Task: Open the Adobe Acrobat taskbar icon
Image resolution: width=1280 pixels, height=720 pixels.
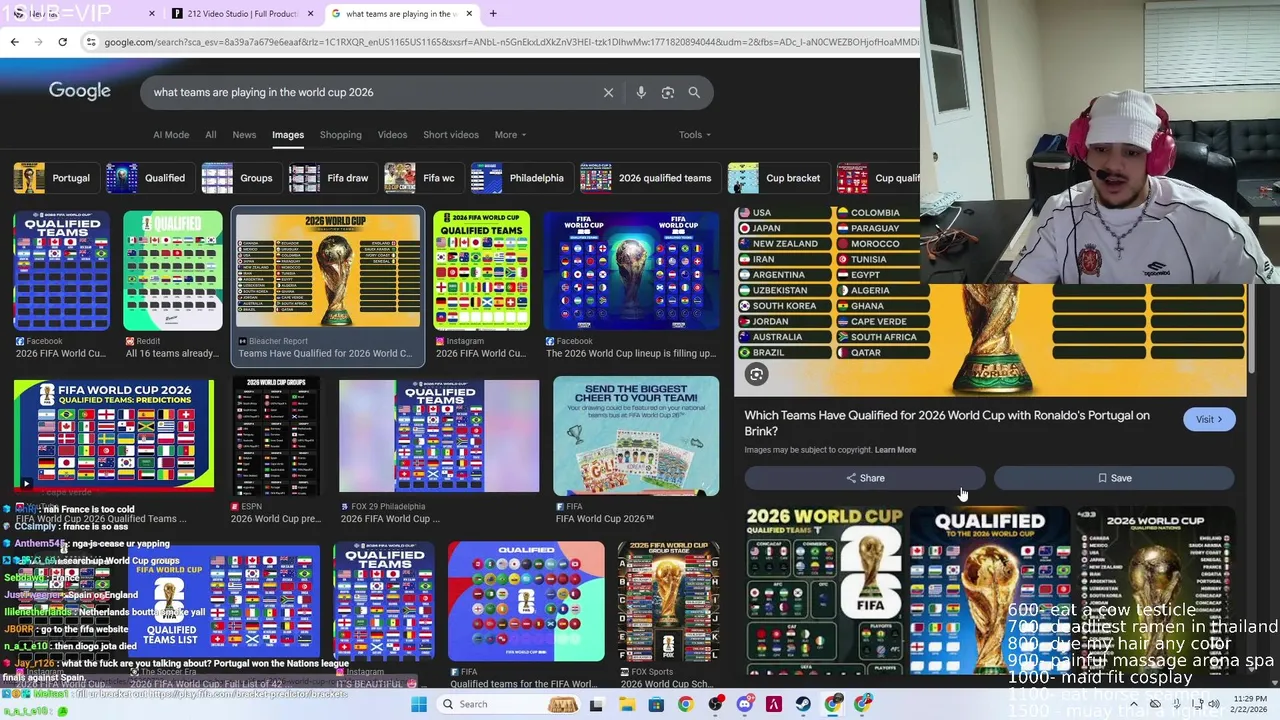Action: 774,704
